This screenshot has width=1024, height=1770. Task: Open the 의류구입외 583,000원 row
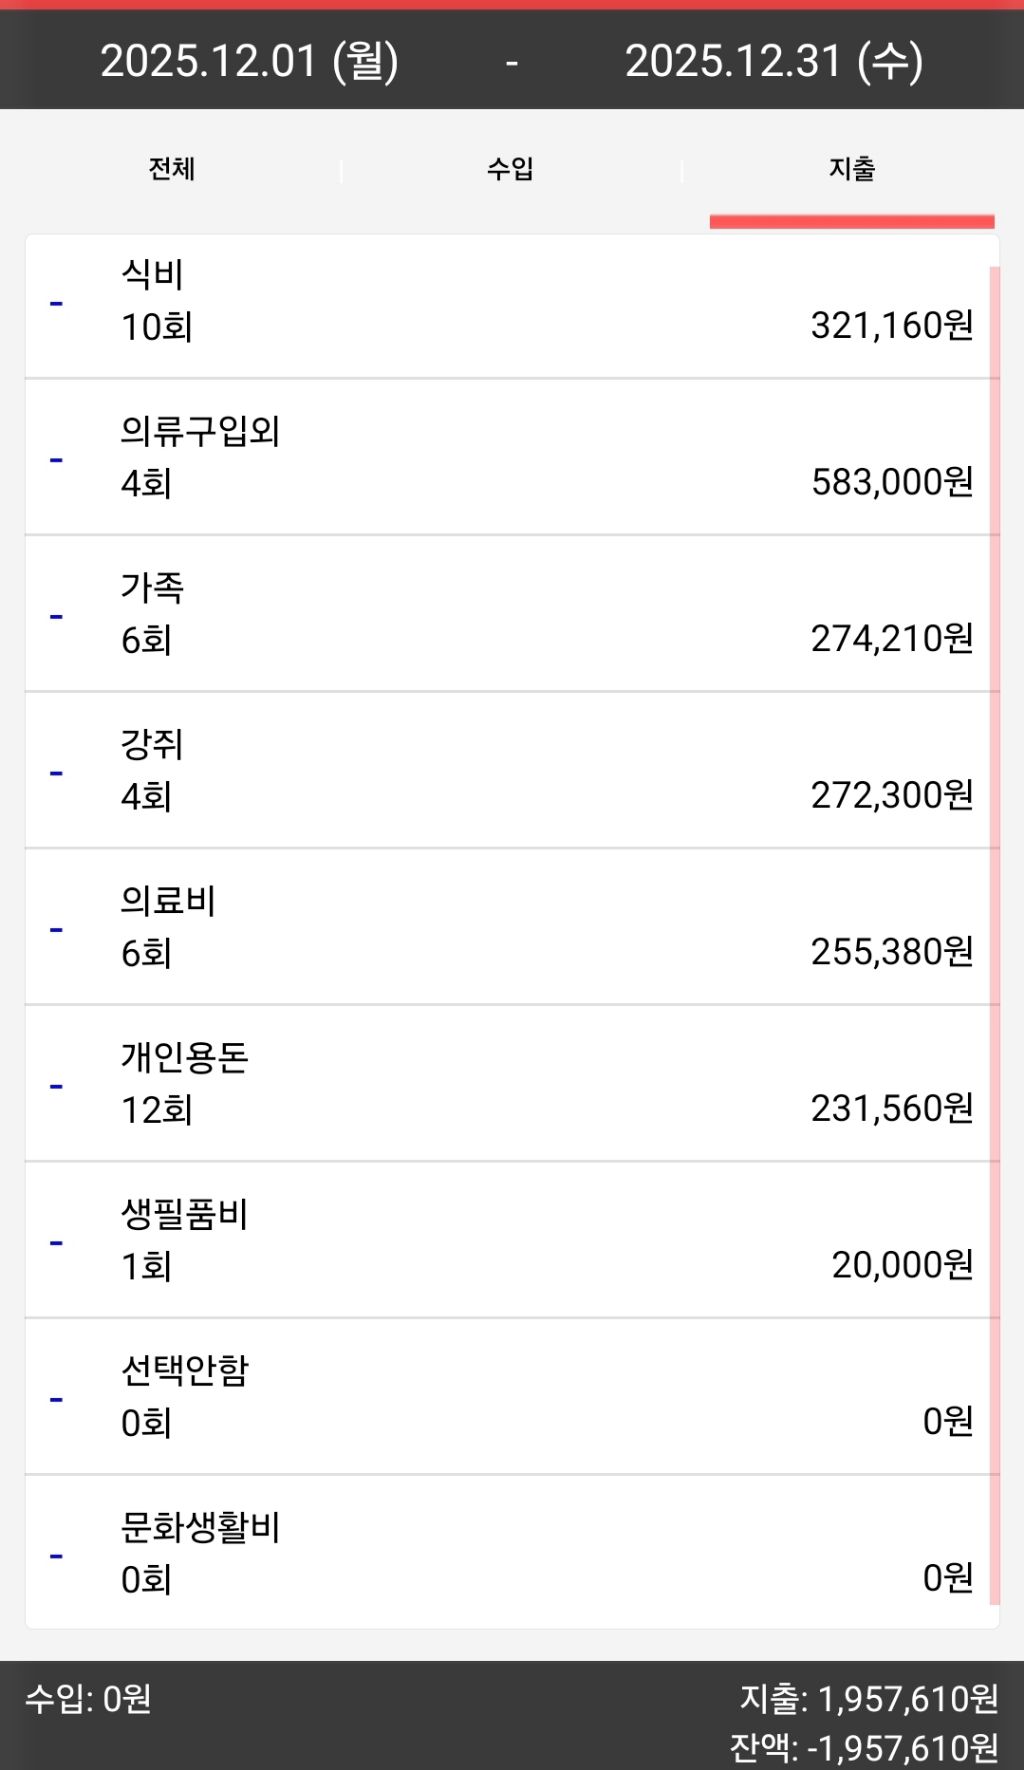[512, 457]
